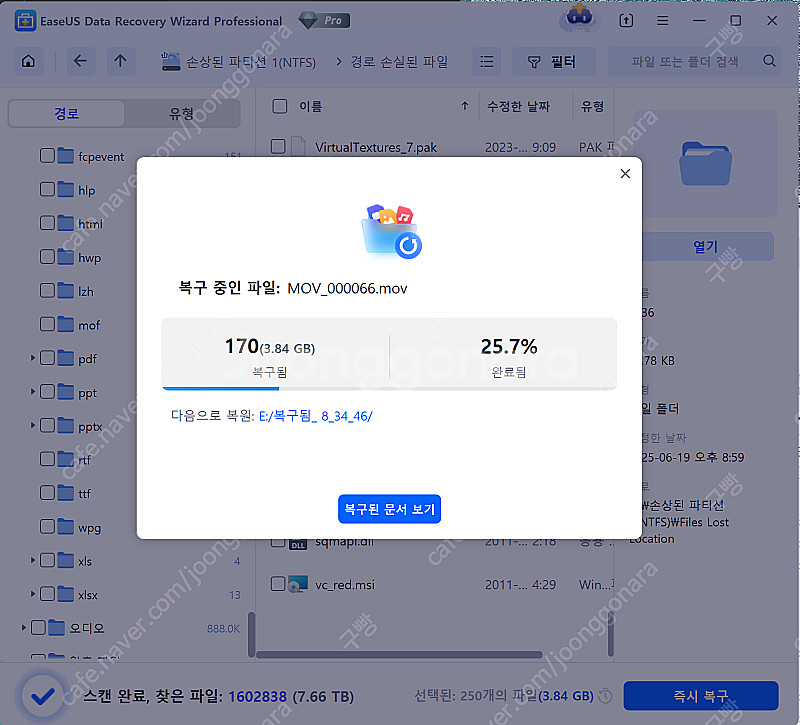Check the hwp folder checkbox

tap(47, 257)
